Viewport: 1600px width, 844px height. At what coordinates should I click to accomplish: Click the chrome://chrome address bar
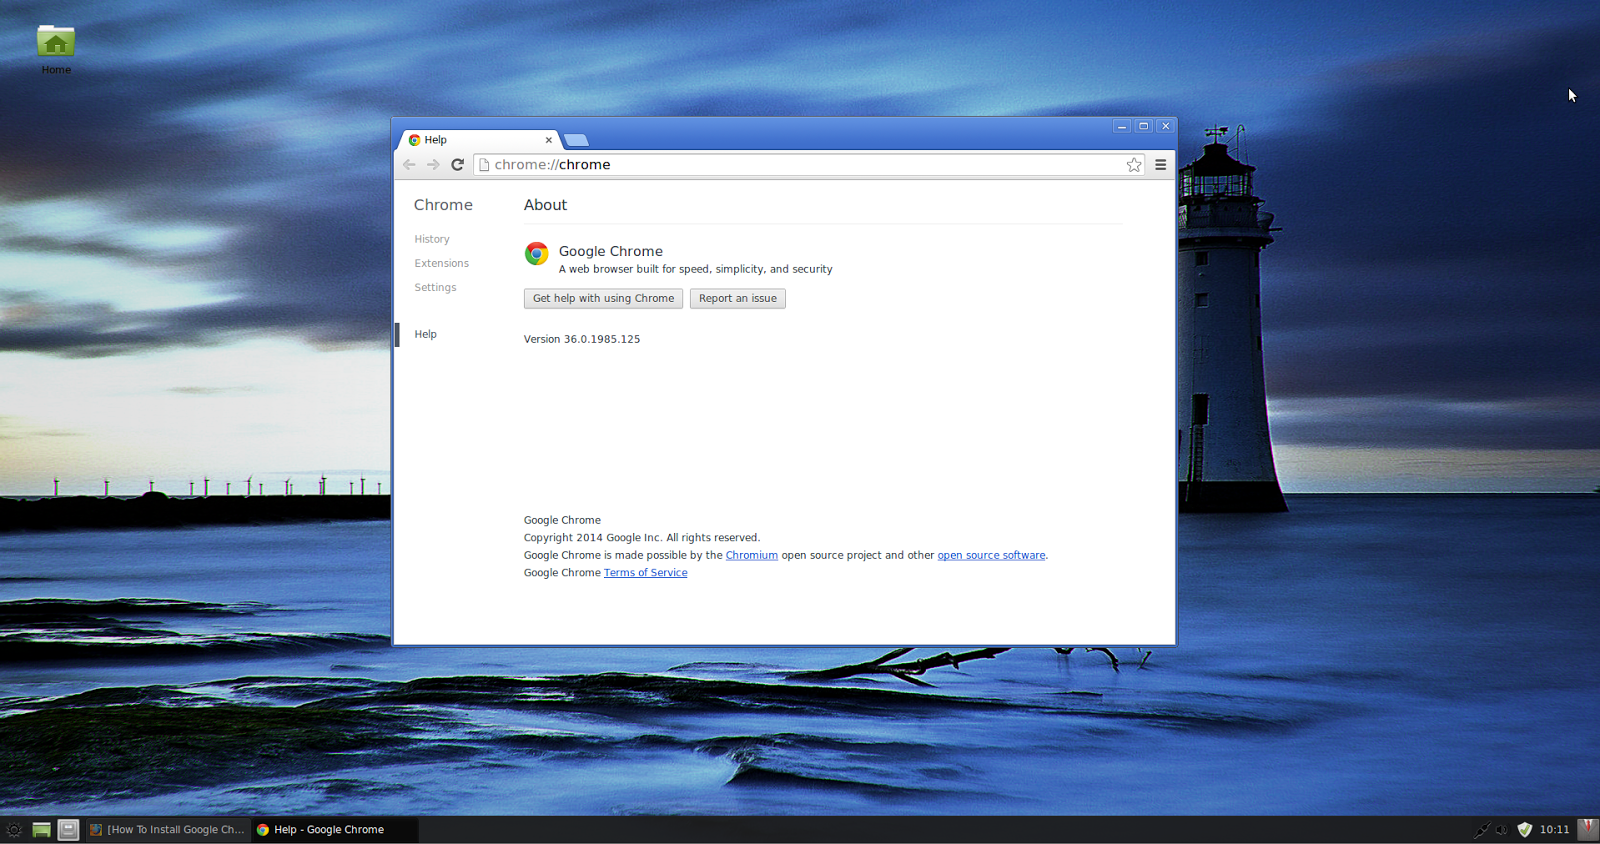click(808, 165)
